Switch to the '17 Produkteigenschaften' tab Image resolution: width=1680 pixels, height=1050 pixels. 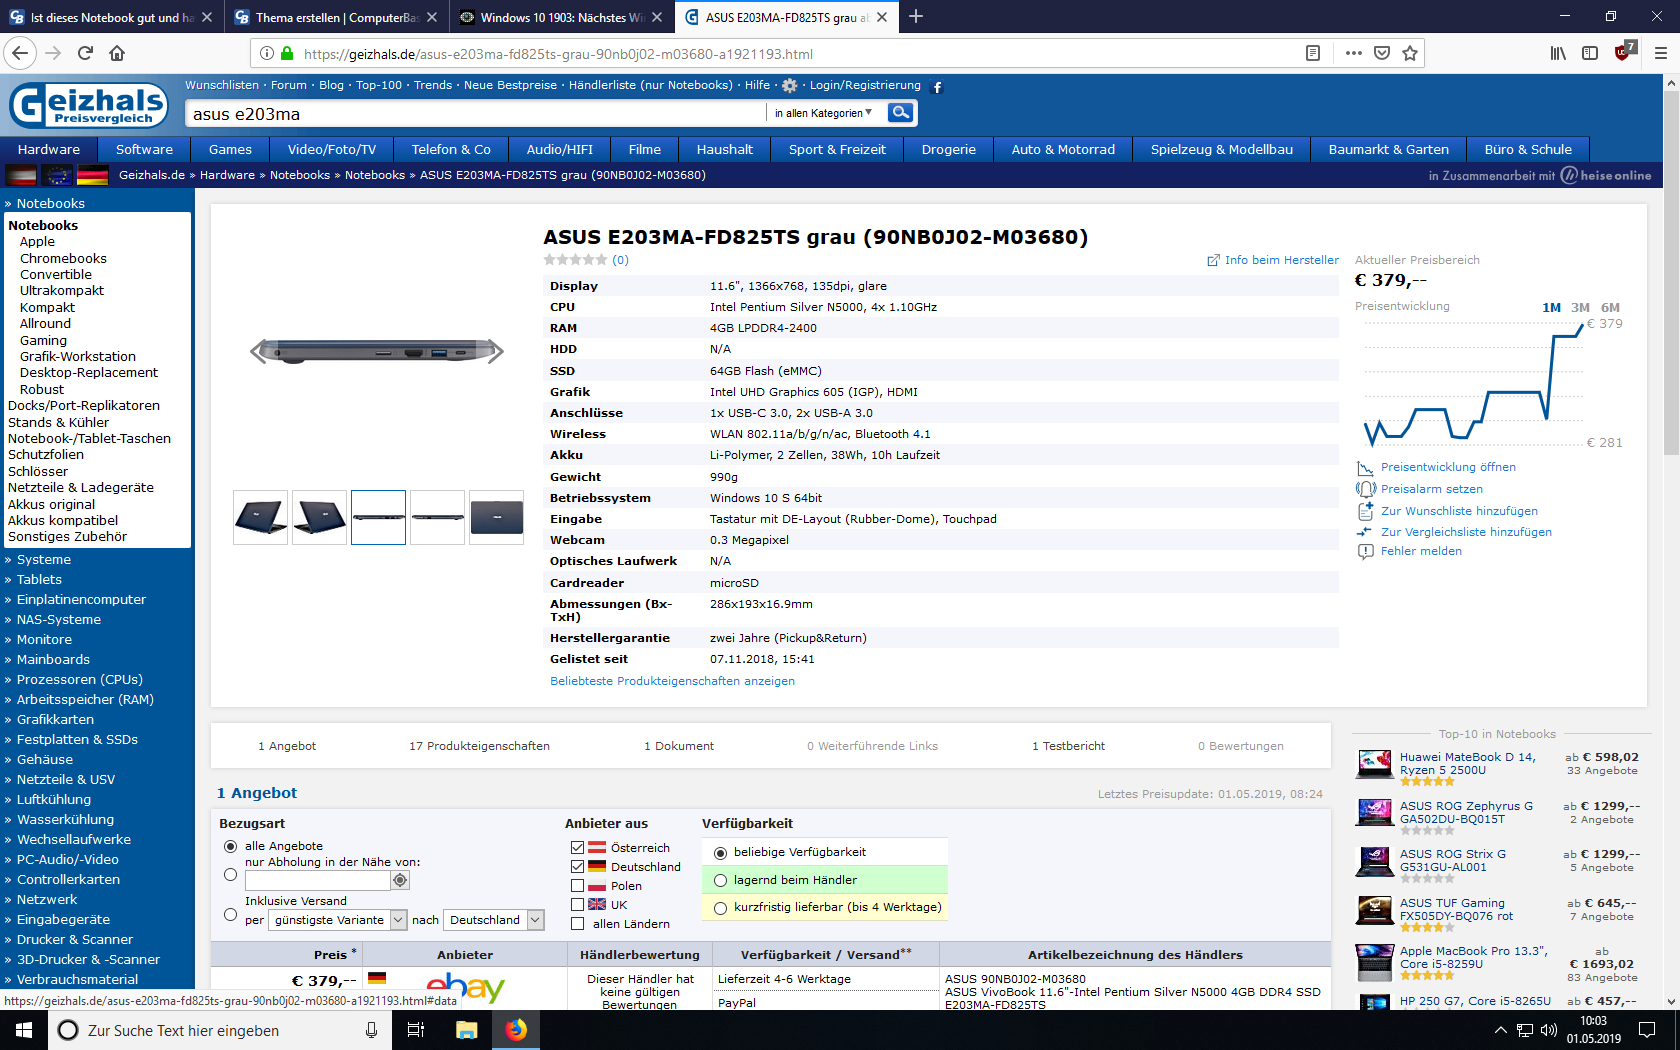click(479, 746)
